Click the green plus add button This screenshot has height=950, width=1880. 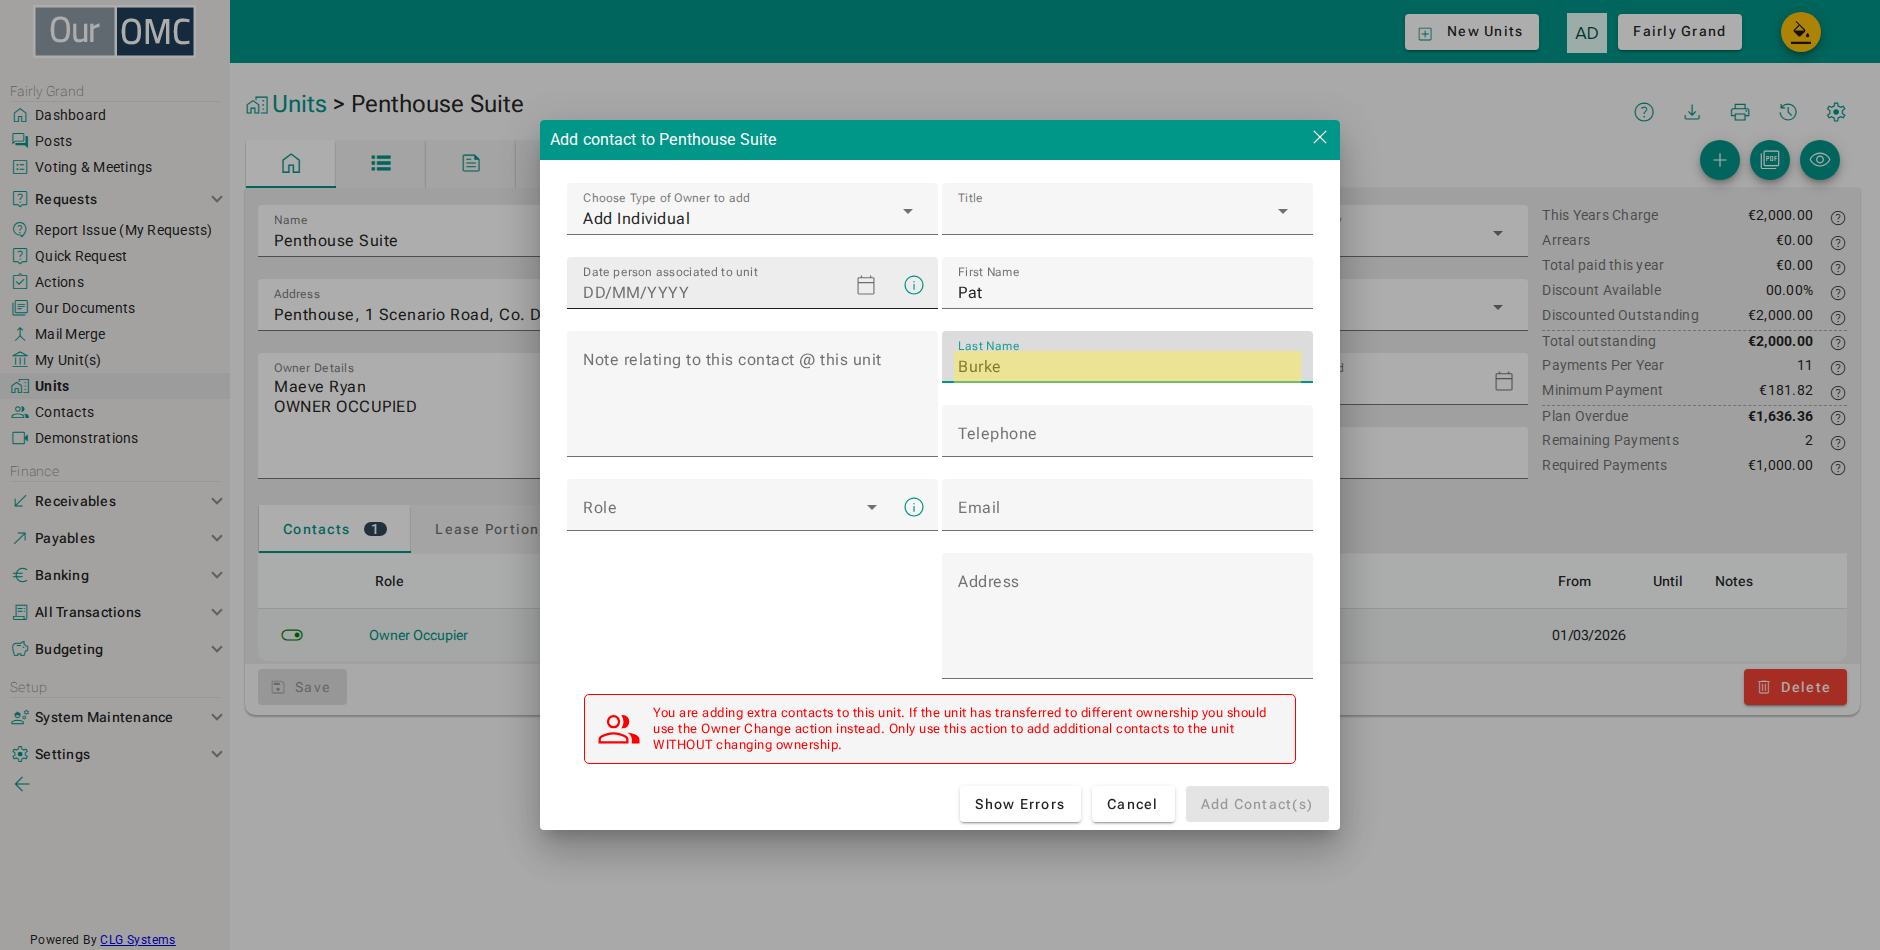tap(1720, 160)
